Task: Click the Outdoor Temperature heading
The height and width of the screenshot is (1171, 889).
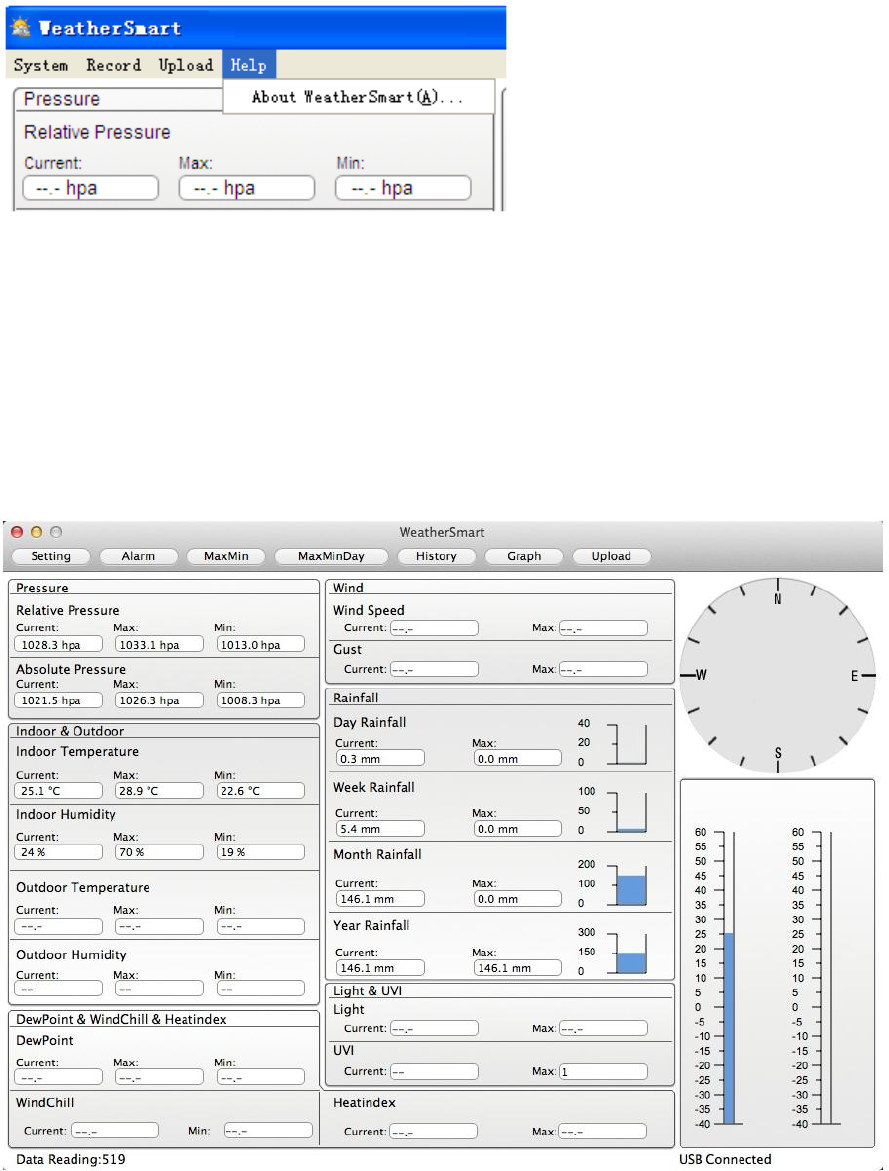Action: click(83, 887)
